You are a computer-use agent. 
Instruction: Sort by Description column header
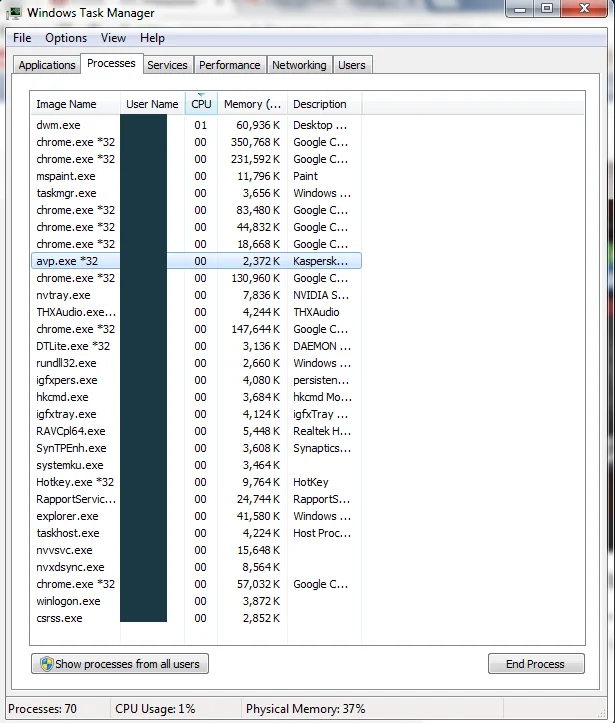click(x=325, y=104)
